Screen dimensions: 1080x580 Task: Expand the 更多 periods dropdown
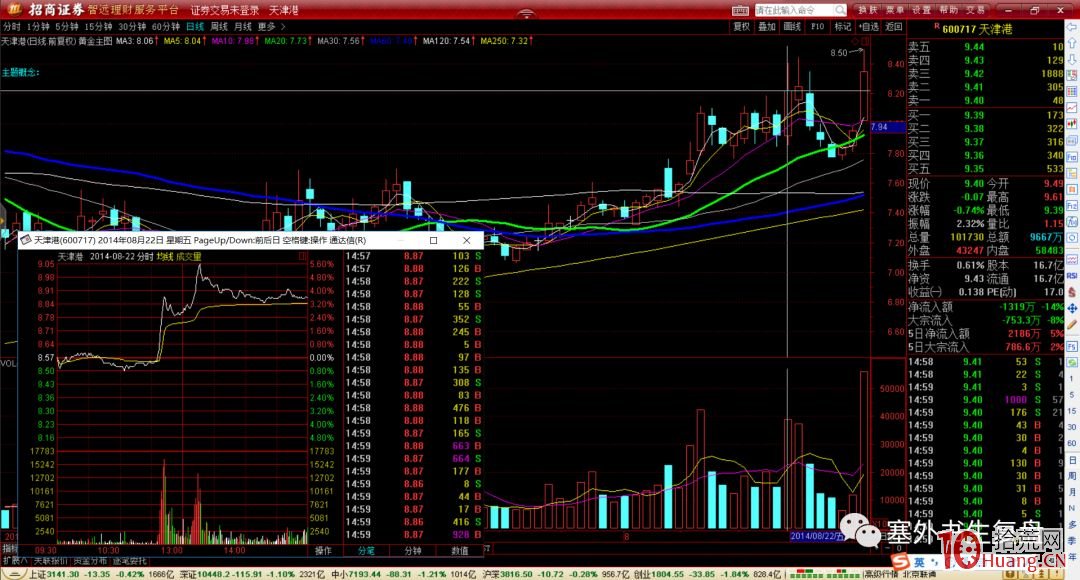pos(271,27)
